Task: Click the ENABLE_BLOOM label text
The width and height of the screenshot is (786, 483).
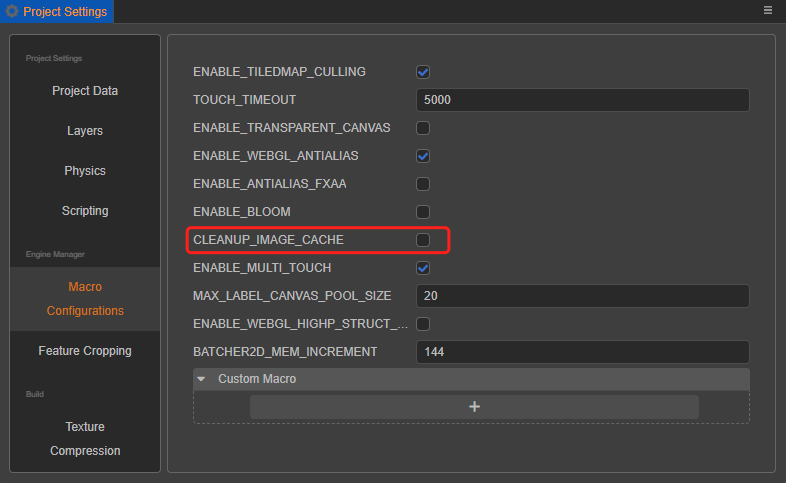Action: (242, 212)
